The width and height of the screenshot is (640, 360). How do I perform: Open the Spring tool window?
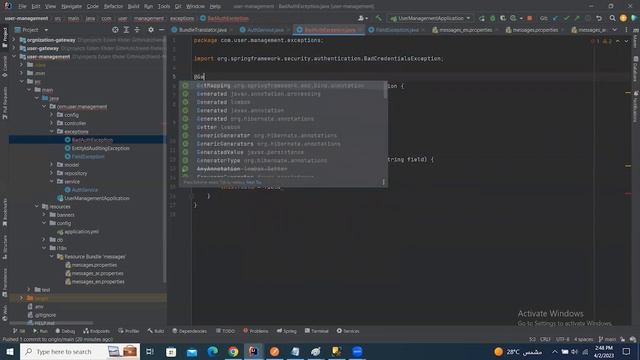(287, 331)
